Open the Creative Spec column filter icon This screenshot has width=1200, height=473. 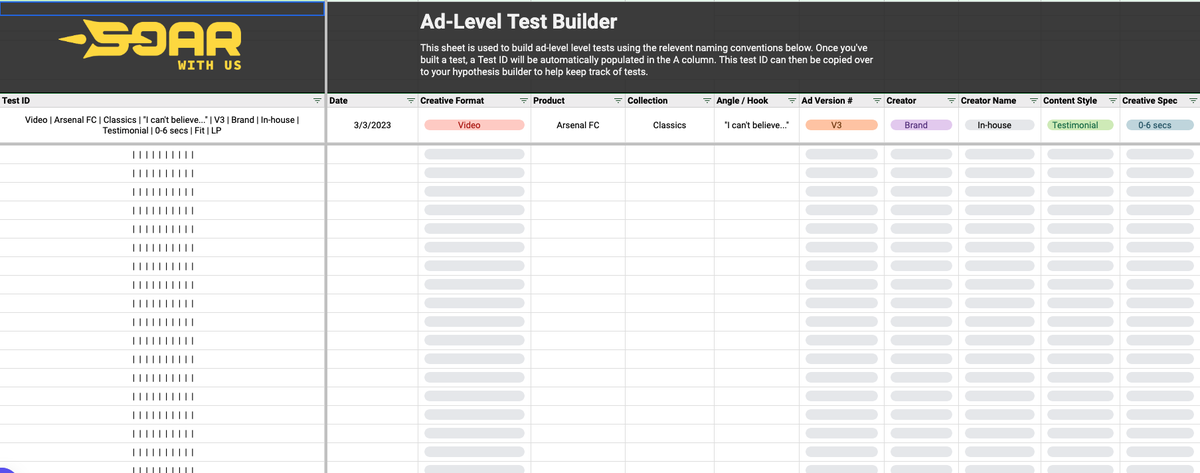(x=1192, y=101)
